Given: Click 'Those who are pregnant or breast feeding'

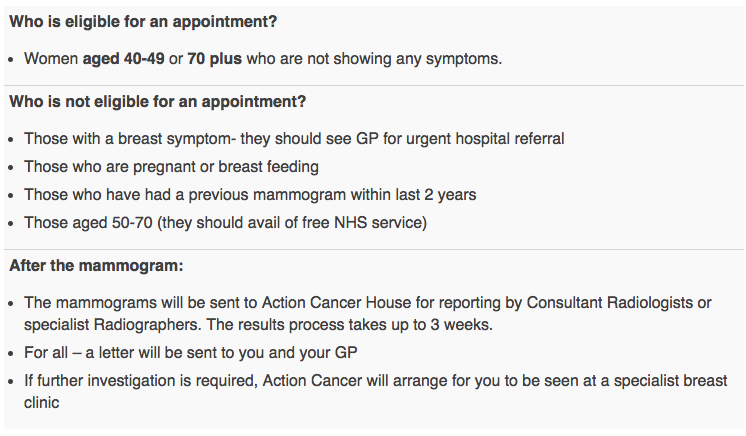Looking at the screenshot, I should pyautogui.click(x=171, y=167).
